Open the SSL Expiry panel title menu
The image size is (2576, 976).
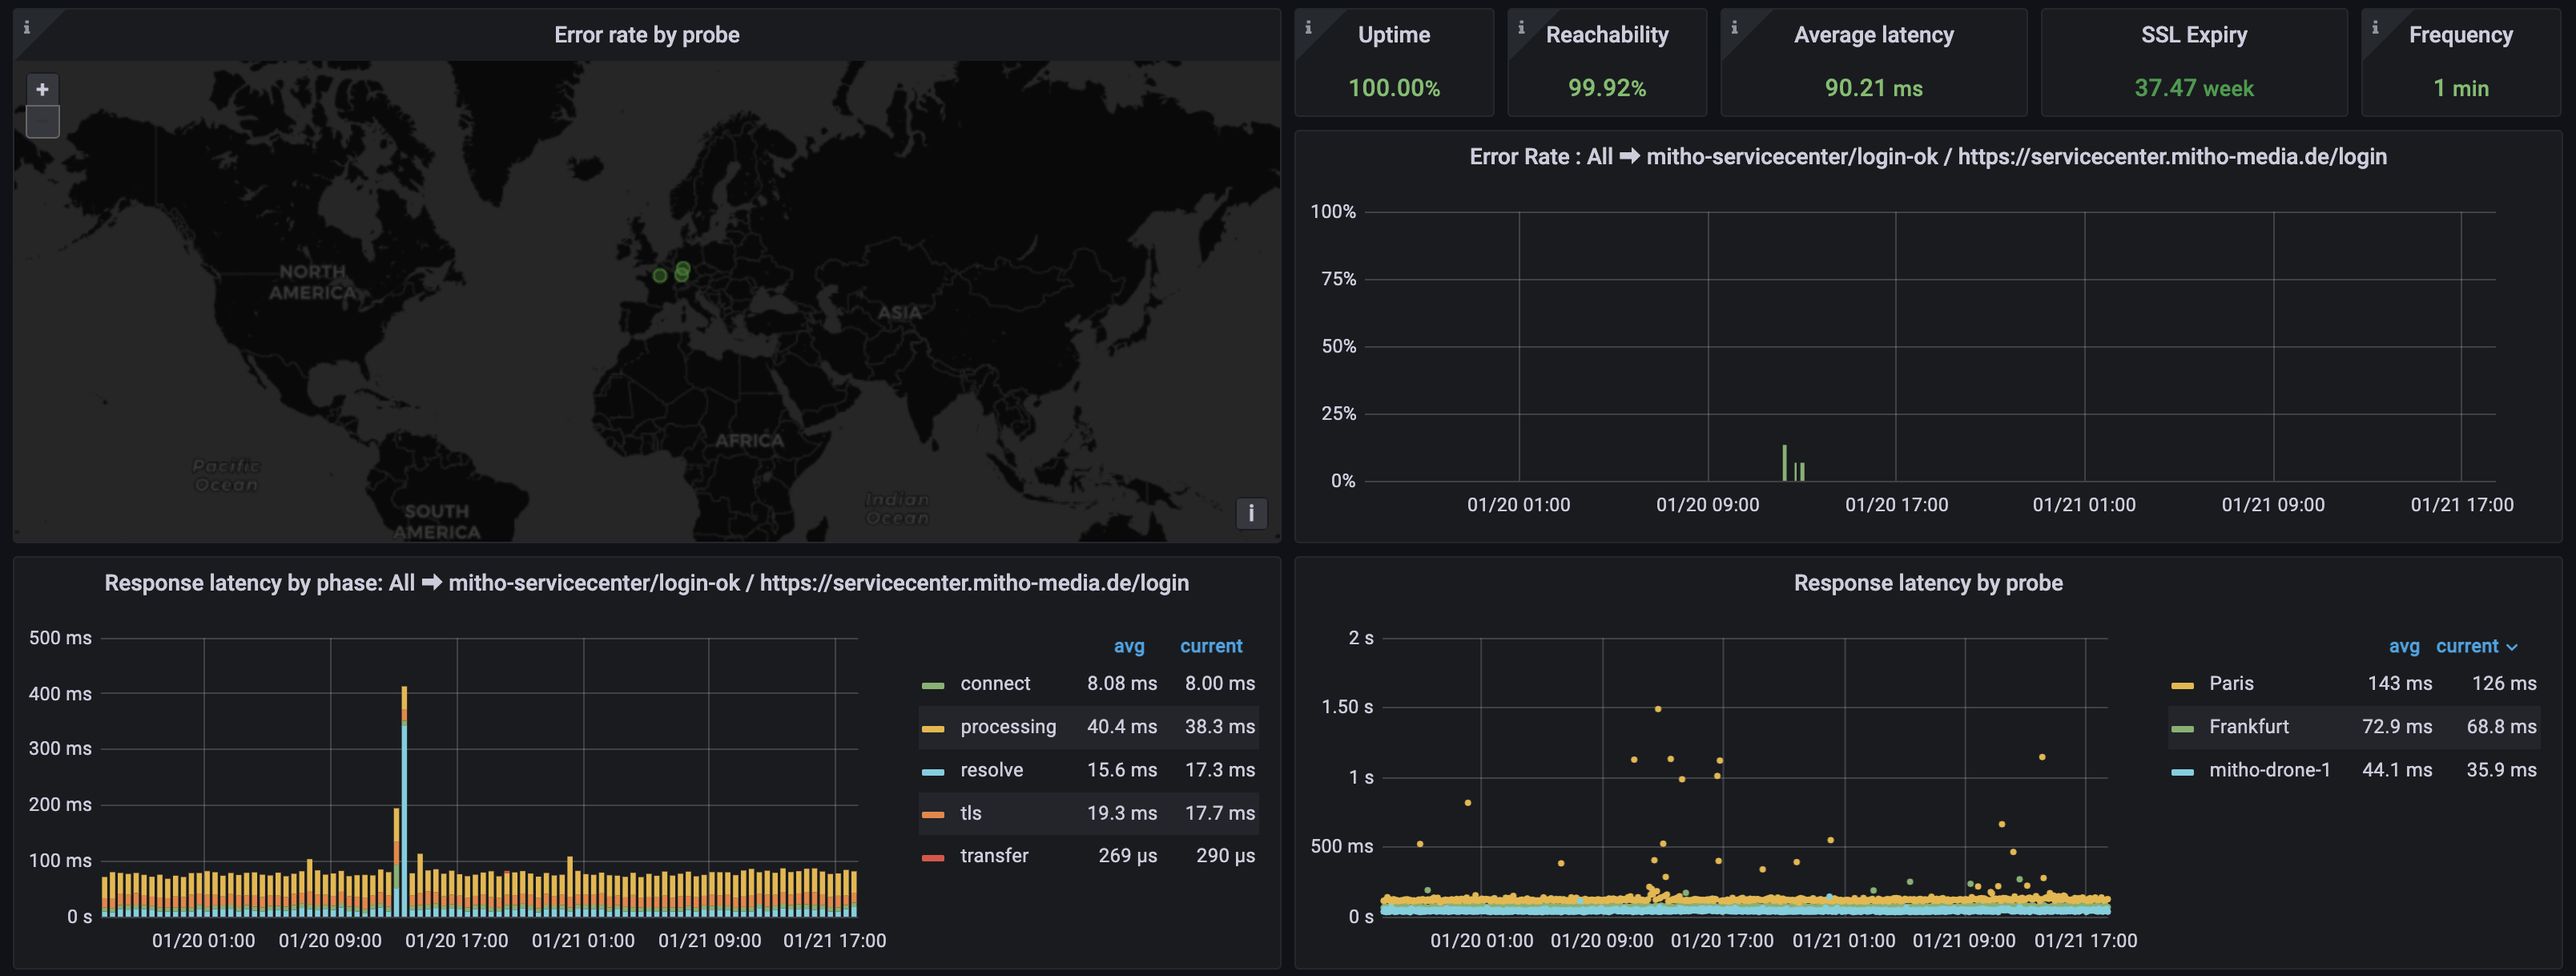point(2194,35)
